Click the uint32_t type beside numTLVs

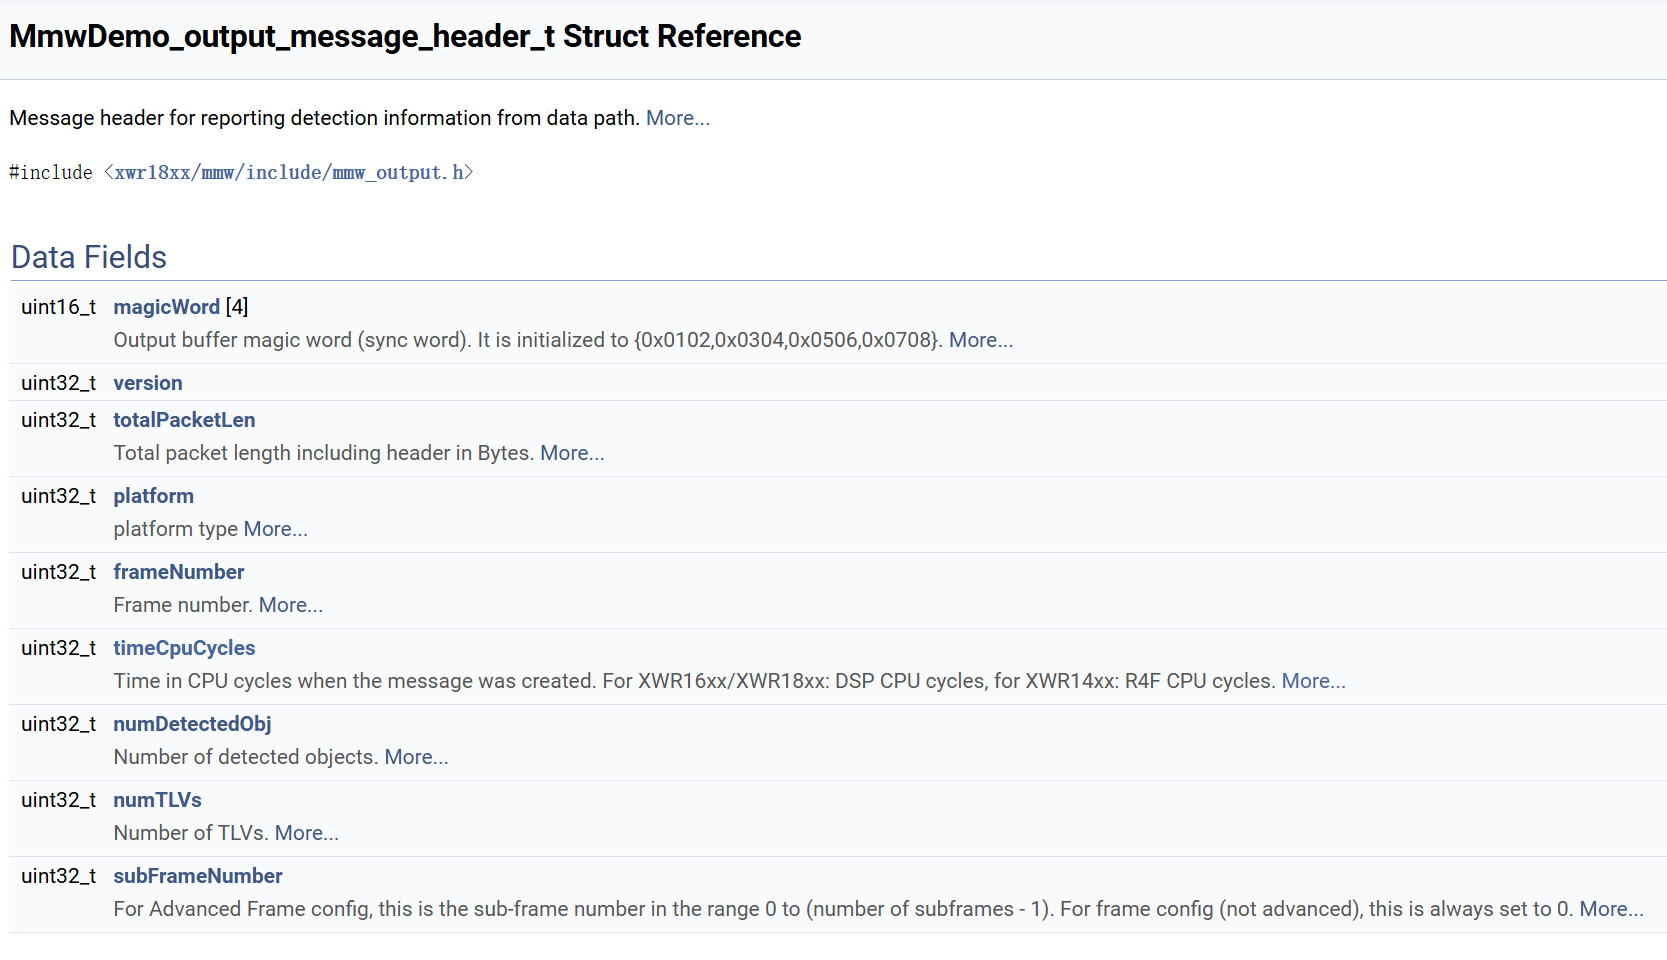(x=58, y=800)
